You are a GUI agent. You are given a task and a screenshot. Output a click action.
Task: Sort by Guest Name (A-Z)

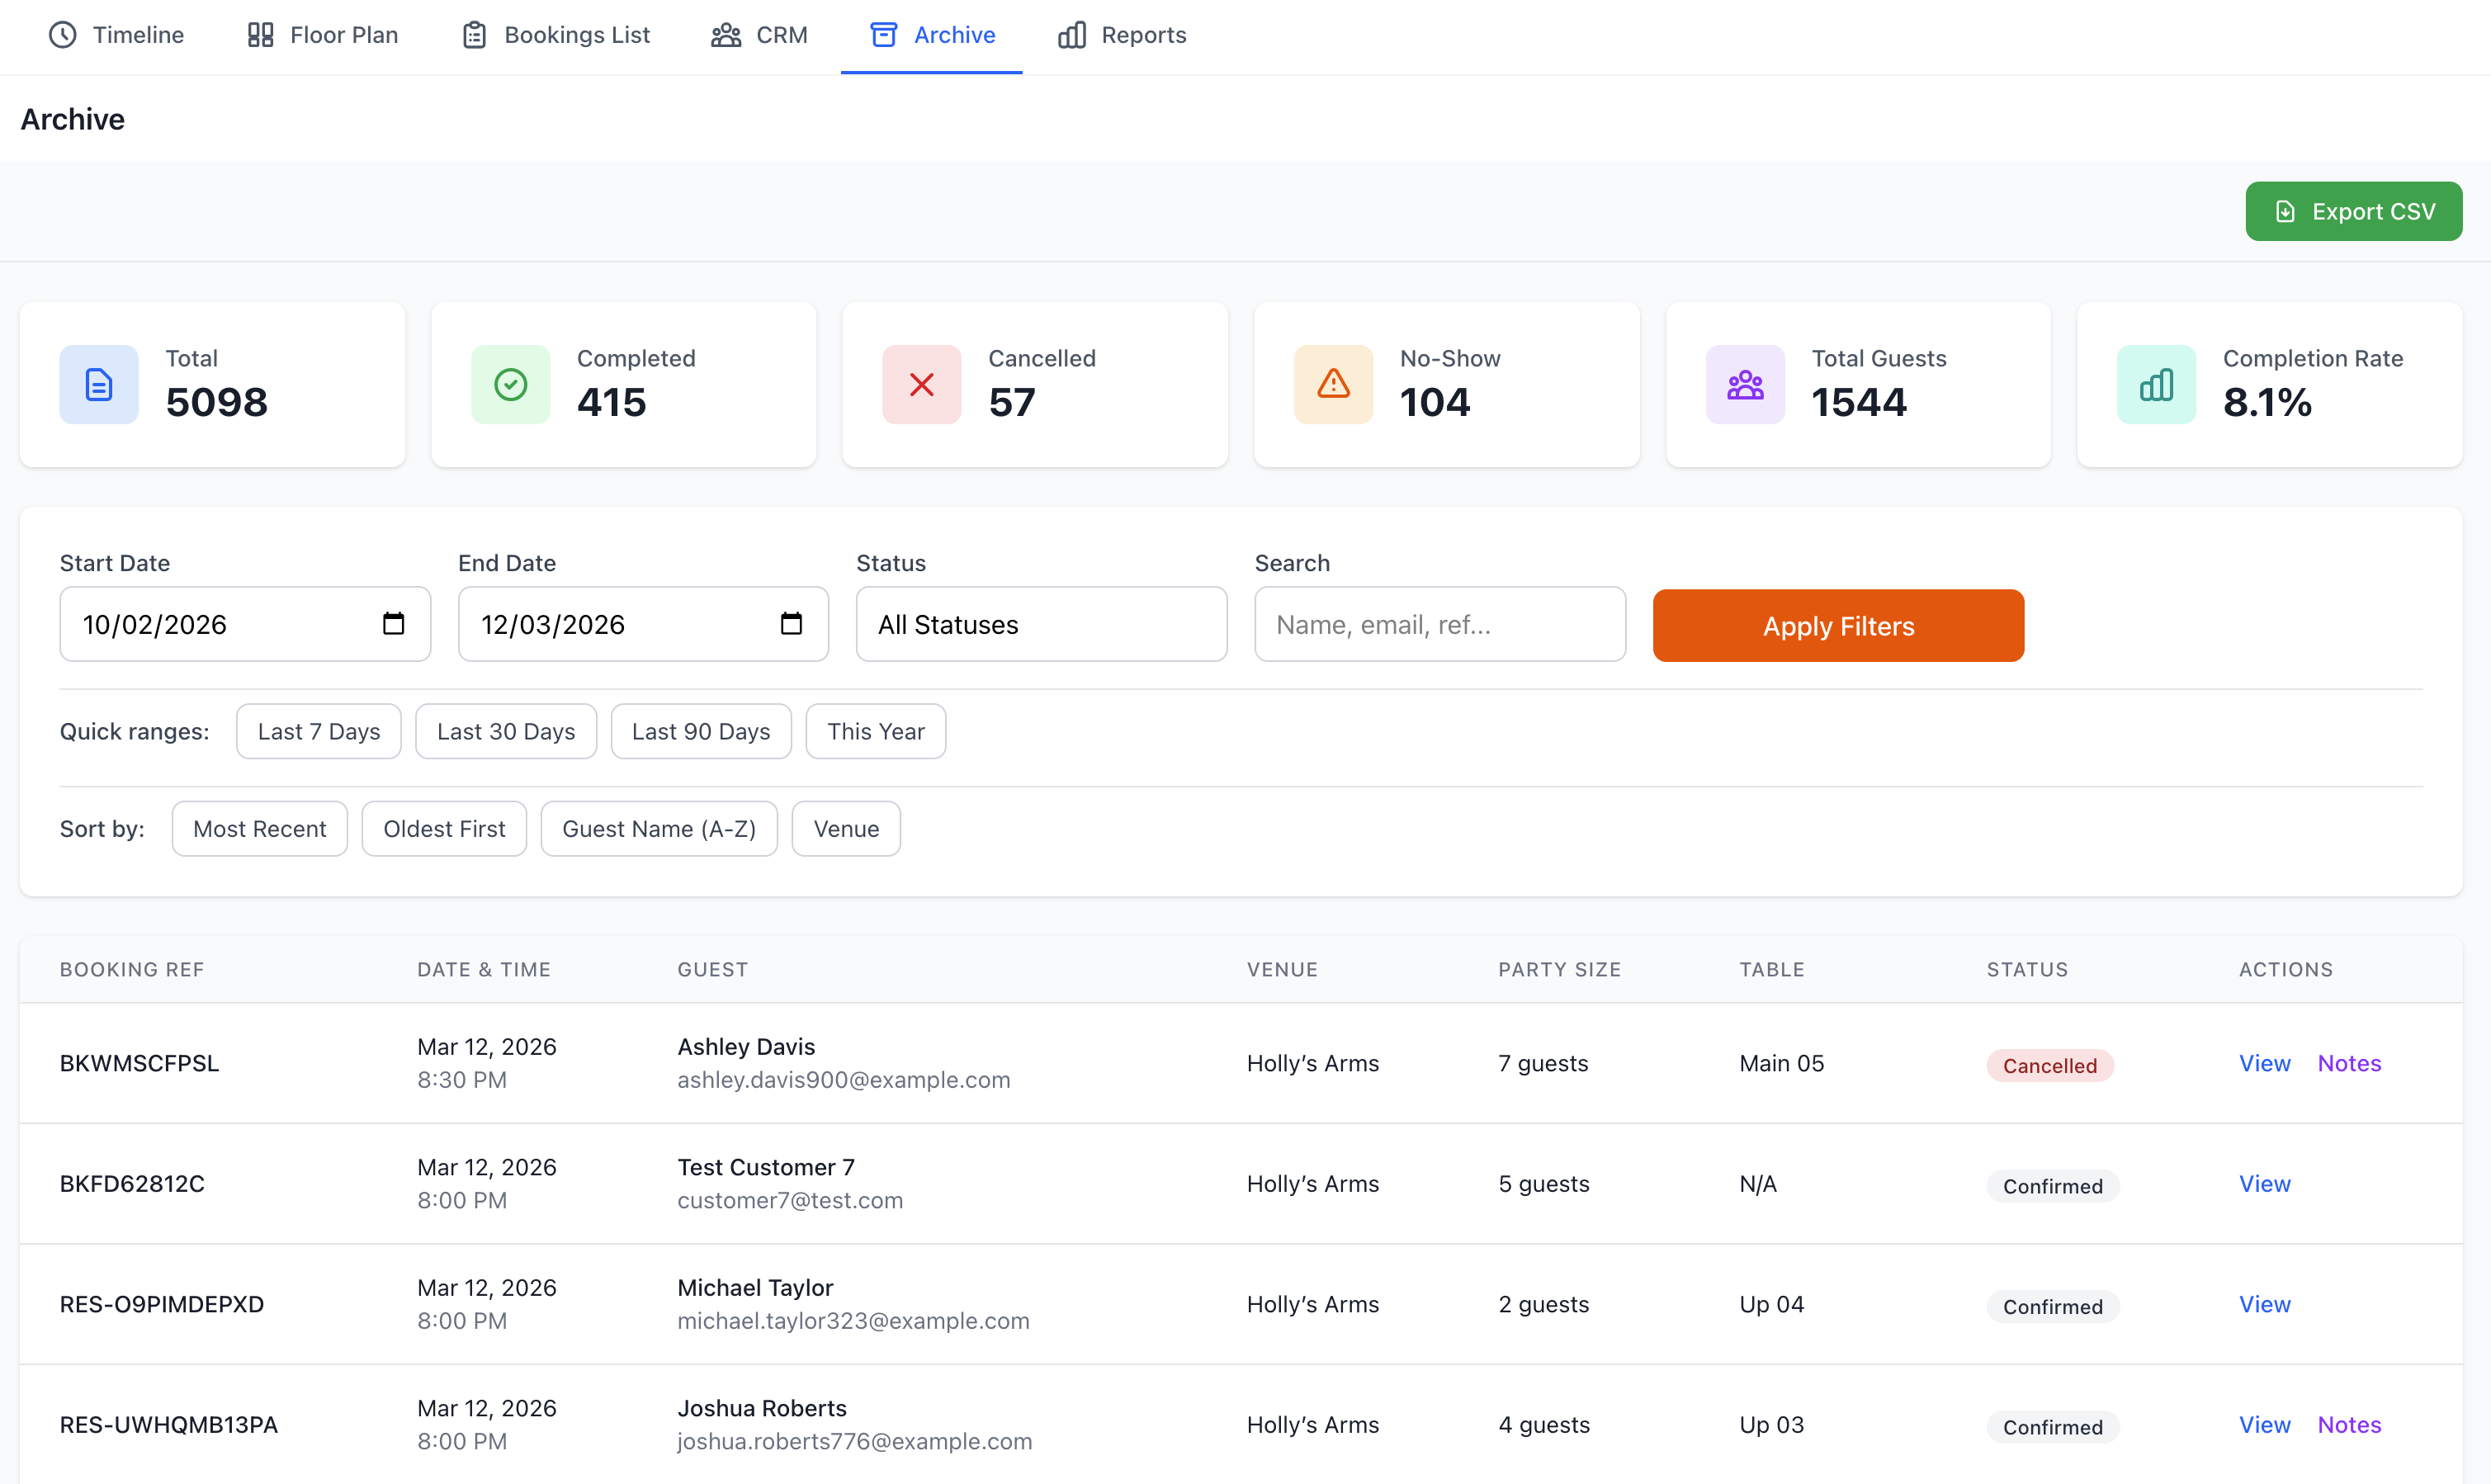tap(659, 828)
